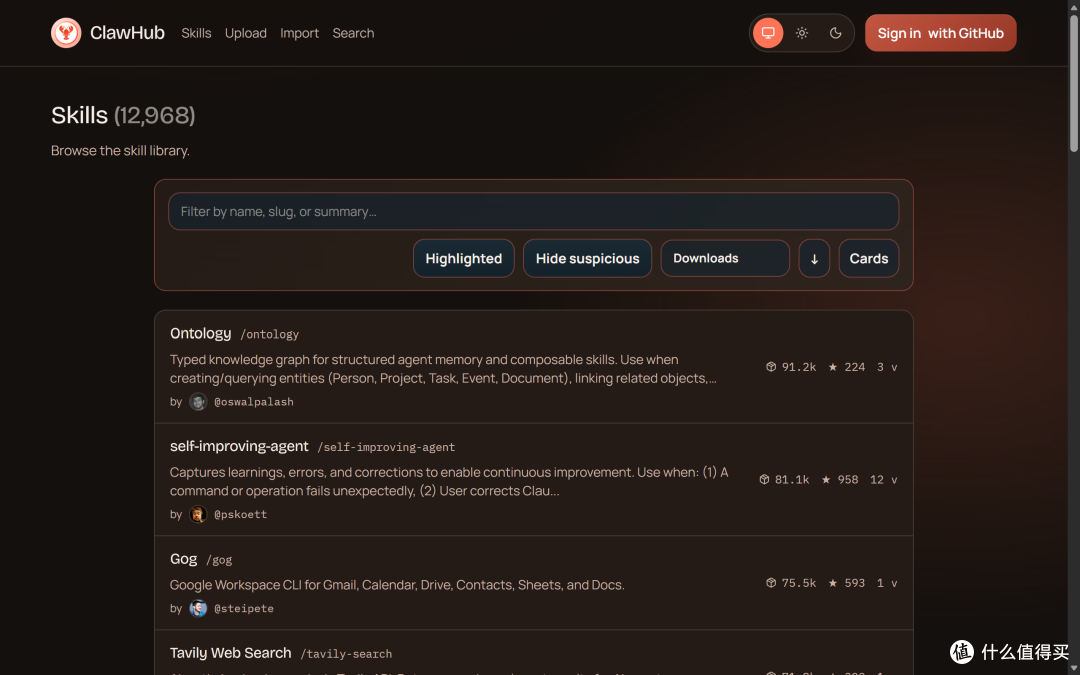1080x675 pixels.
Task: Click the 91.2k downloads count
Action: (799, 367)
